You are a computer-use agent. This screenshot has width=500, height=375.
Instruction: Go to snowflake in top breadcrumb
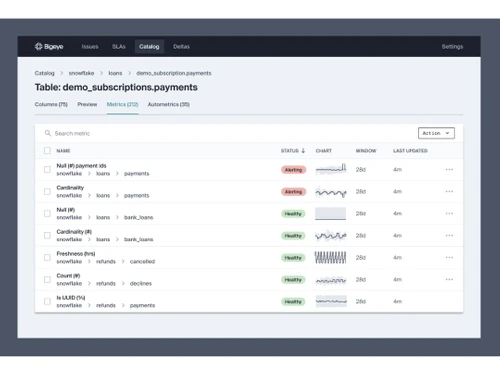tap(81, 73)
